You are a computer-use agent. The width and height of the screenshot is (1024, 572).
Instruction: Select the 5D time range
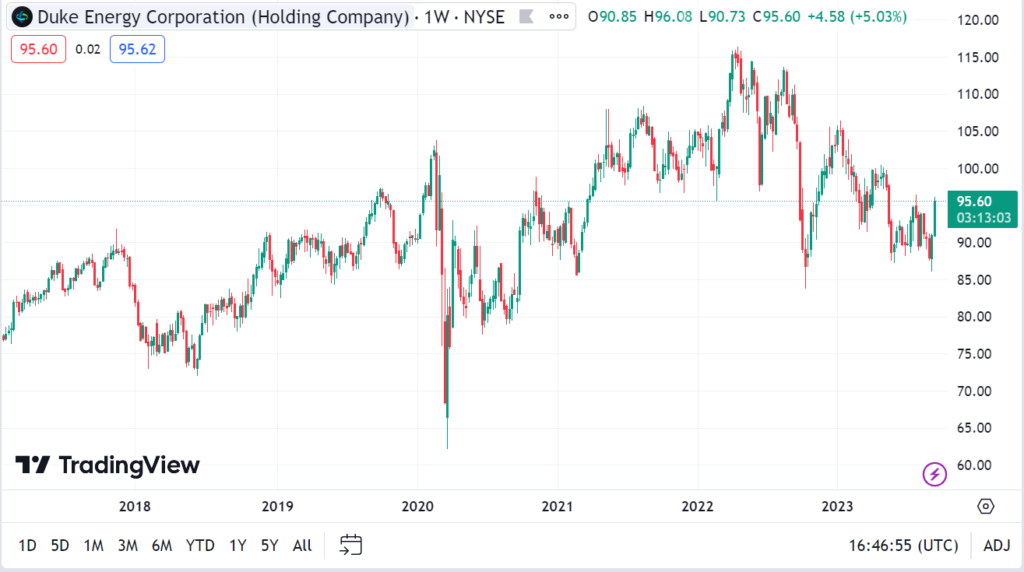pyautogui.click(x=60, y=545)
